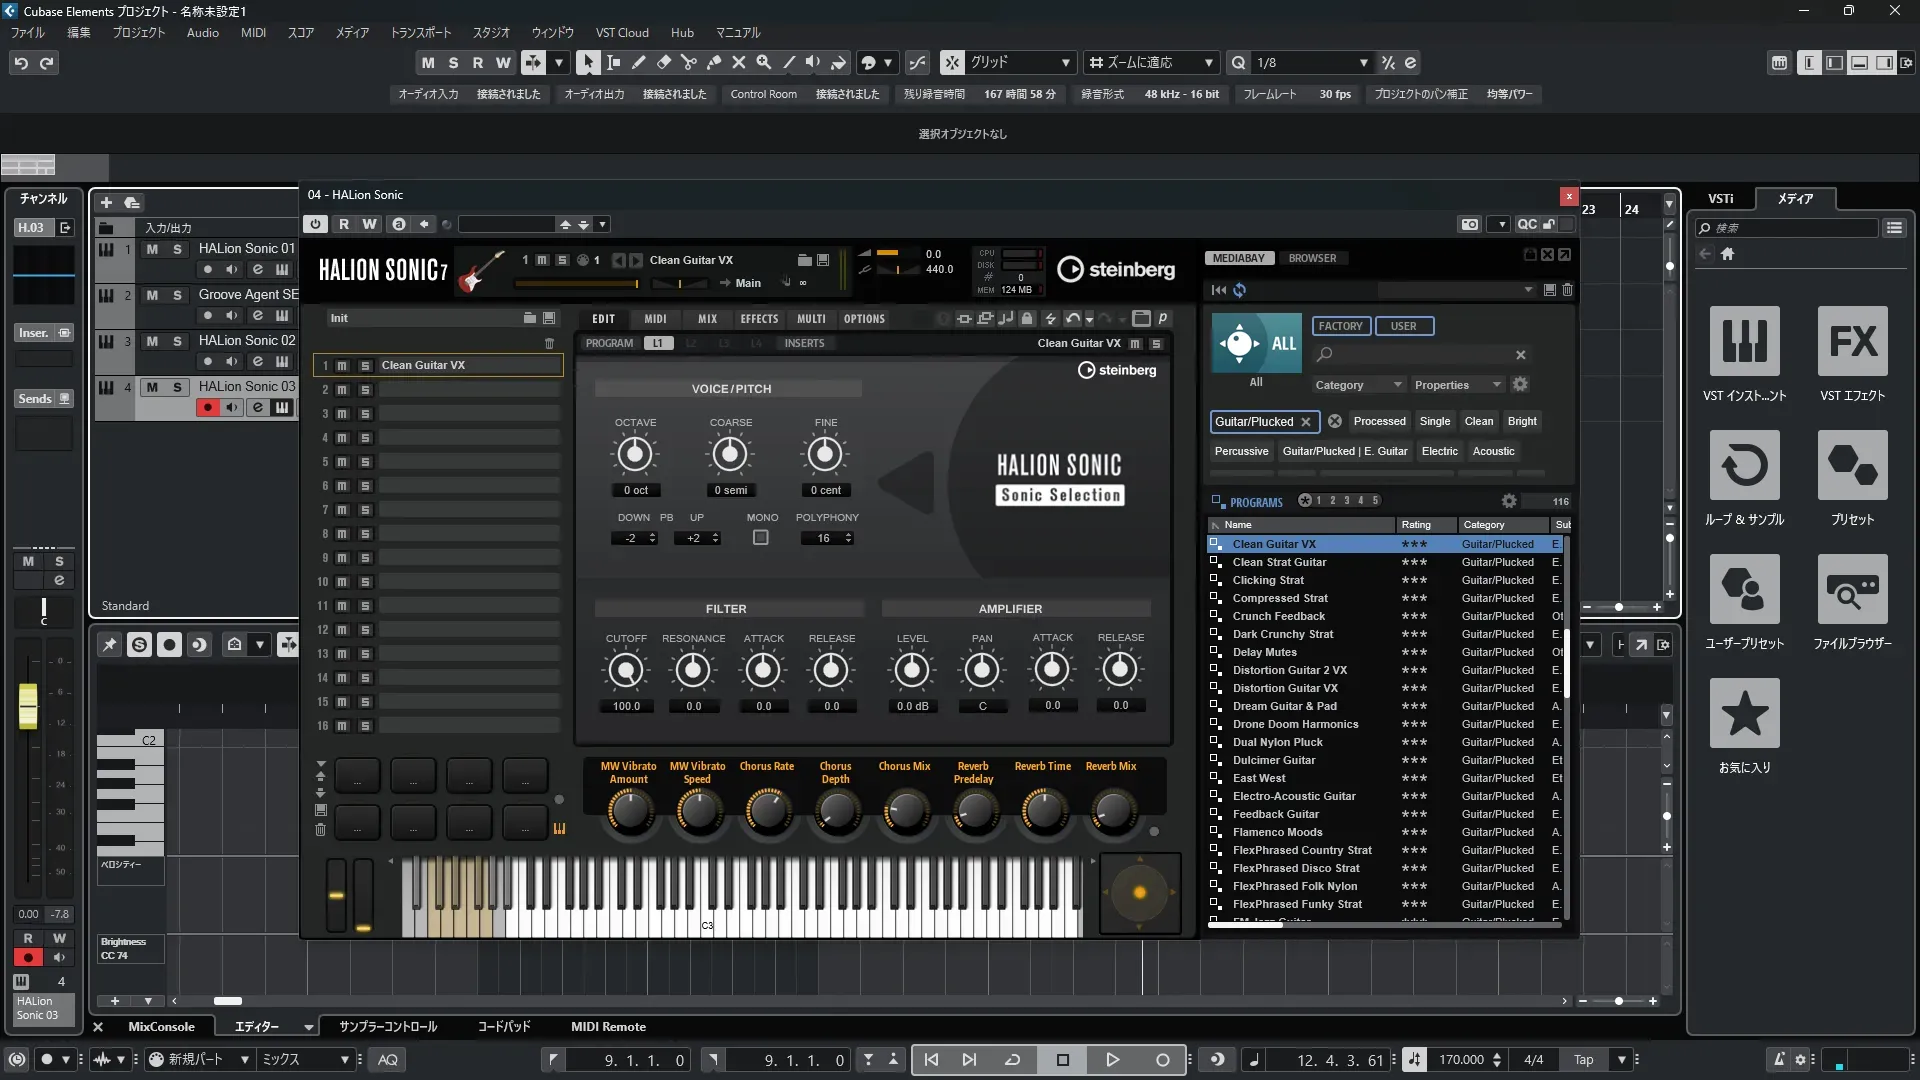The height and width of the screenshot is (1080, 1920).
Task: Enable the MONO checkbox in Voice/Pitch
Action: point(761,538)
